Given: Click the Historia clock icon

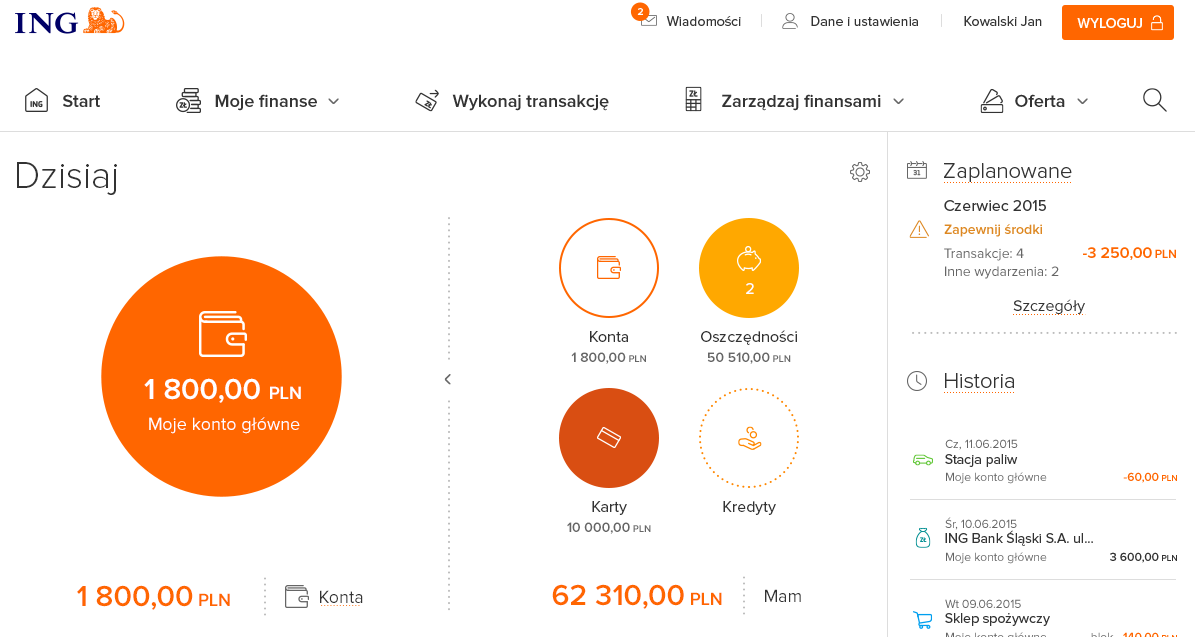Looking at the screenshot, I should (916, 381).
